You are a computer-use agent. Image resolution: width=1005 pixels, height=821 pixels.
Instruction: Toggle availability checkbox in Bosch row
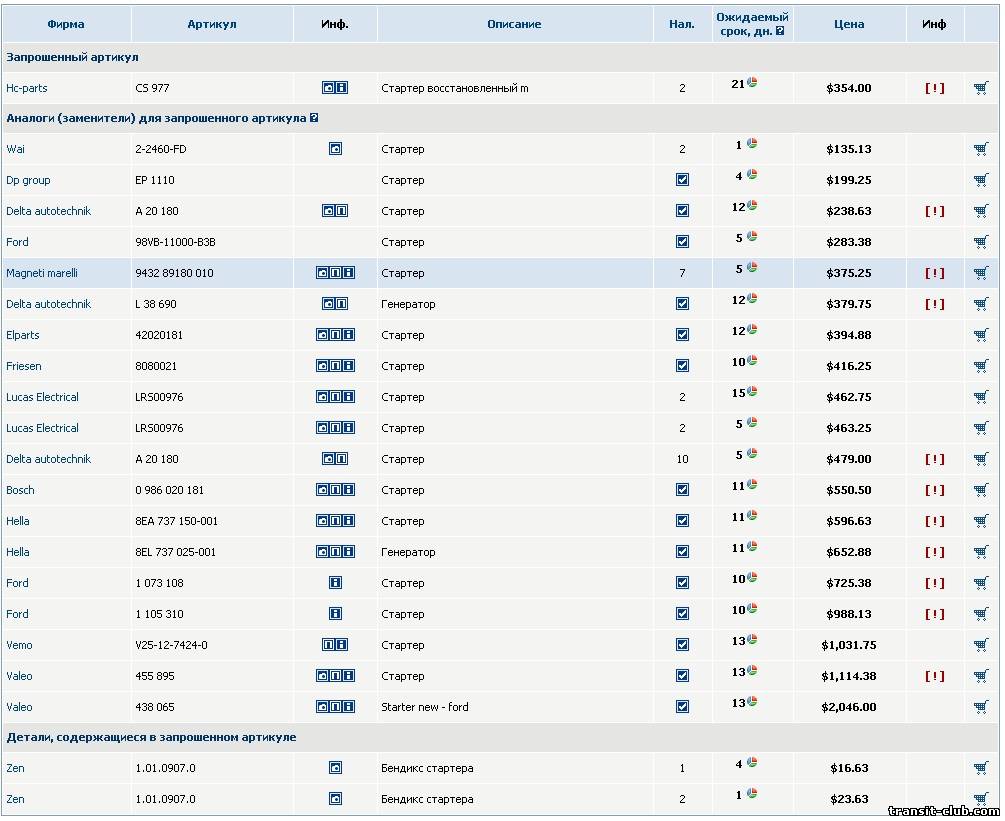pos(683,490)
